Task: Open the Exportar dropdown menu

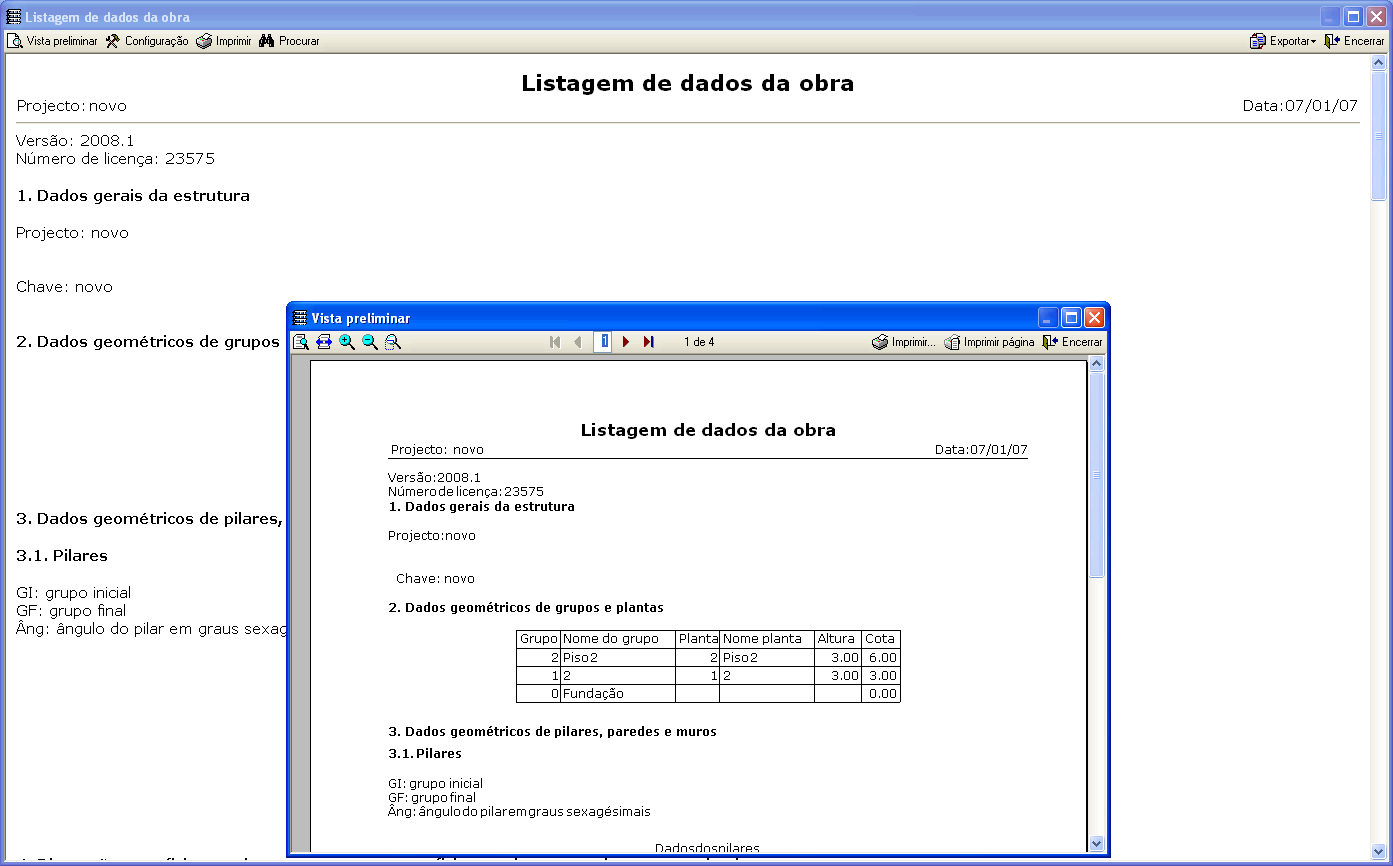Action: [1283, 41]
